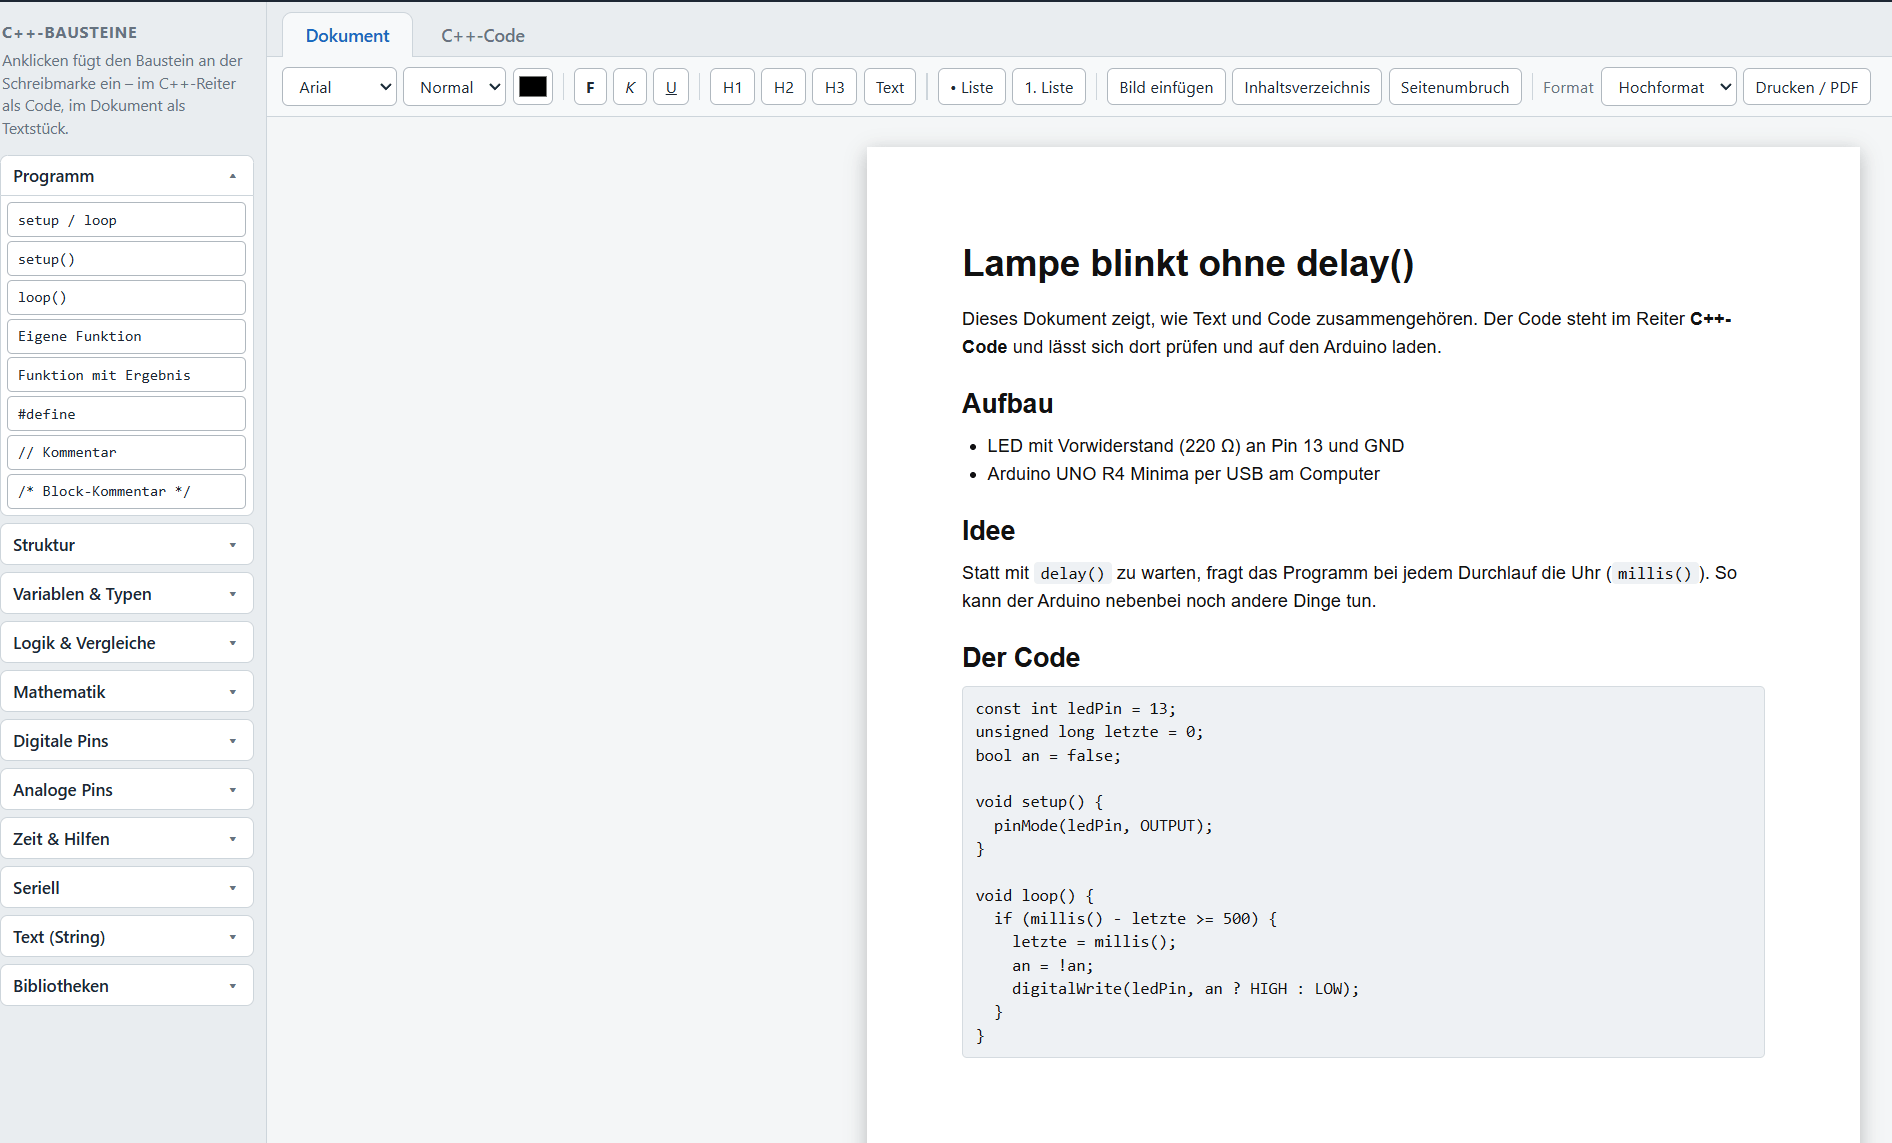The height and width of the screenshot is (1143, 1892).
Task: Toggle underline with the U button
Action: (671, 87)
